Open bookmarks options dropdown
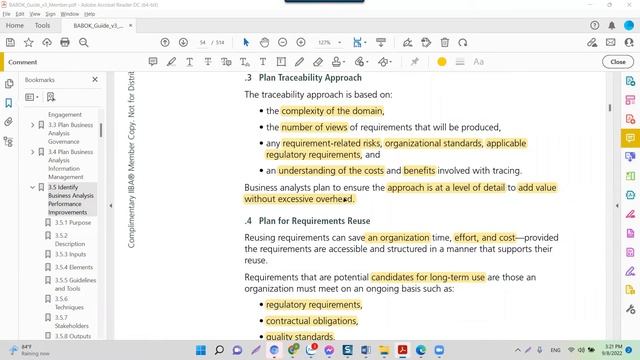 tap(32, 97)
